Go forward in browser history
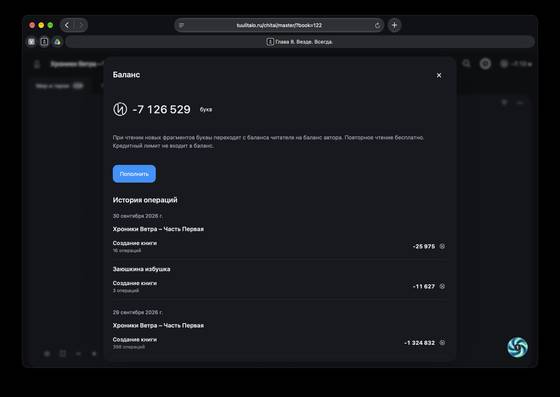 [81, 25]
